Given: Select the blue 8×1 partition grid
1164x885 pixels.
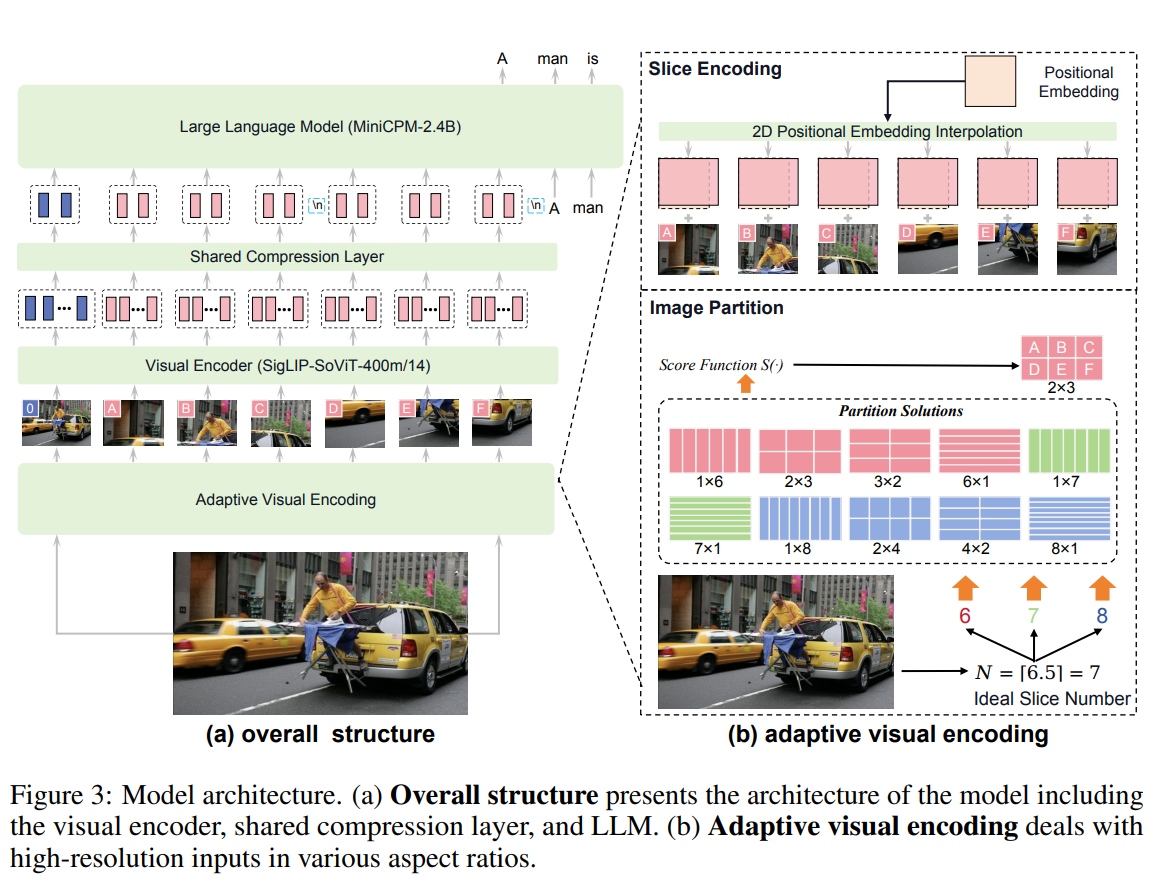Looking at the screenshot, I should pos(1069,518).
